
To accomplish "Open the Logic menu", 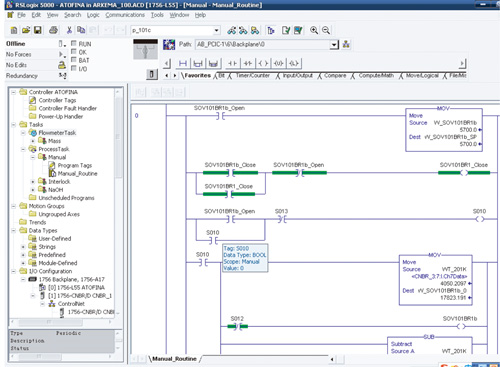I will point(93,15).
